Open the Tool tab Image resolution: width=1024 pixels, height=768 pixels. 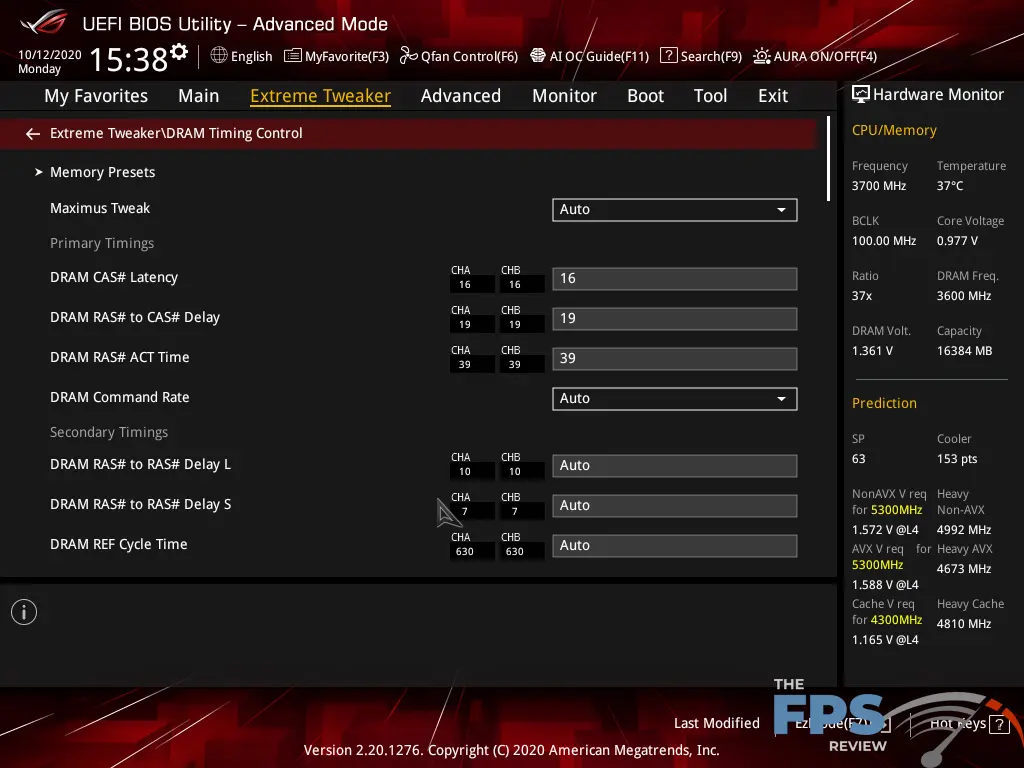click(x=710, y=96)
